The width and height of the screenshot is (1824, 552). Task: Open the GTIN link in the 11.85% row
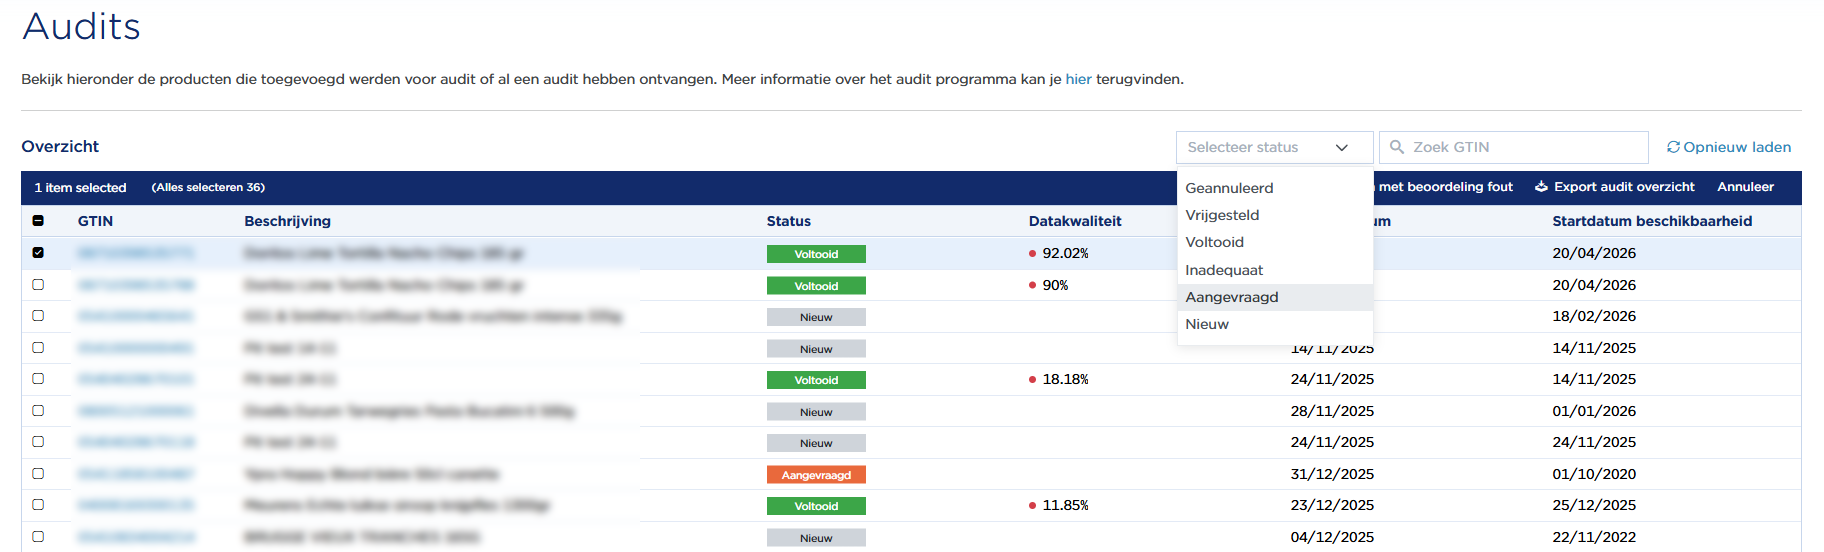click(x=135, y=505)
